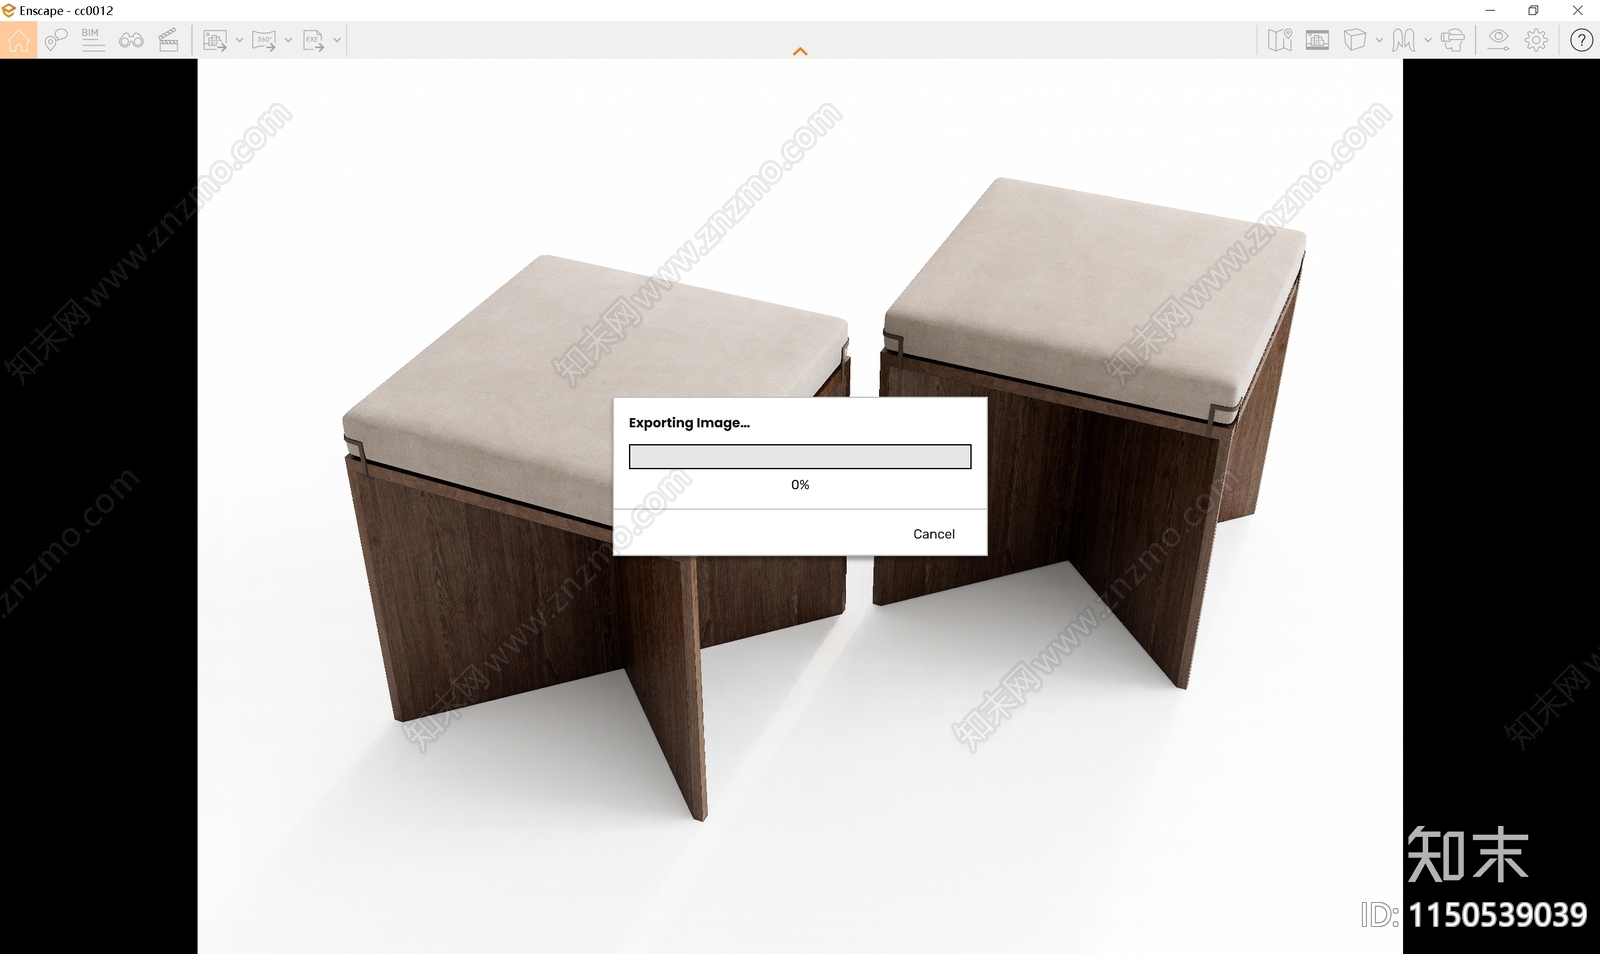The height and width of the screenshot is (954, 1600).
Task: Click the screenshot export icon
Action: [x=215, y=40]
